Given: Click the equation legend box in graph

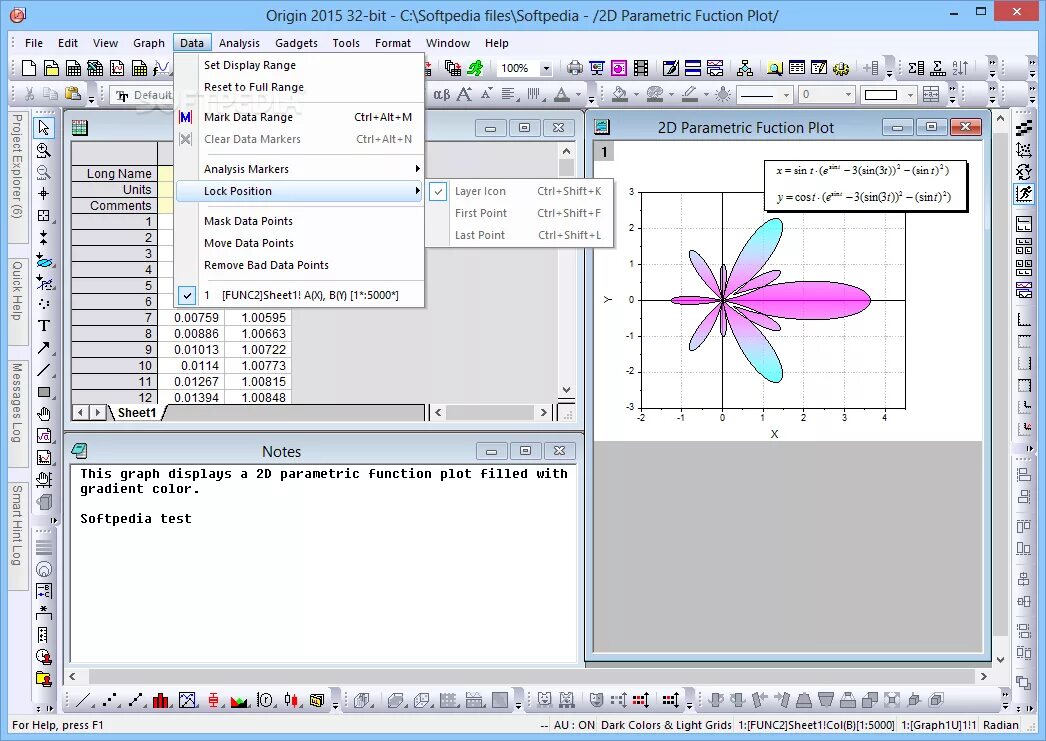Looking at the screenshot, I should coord(865,185).
